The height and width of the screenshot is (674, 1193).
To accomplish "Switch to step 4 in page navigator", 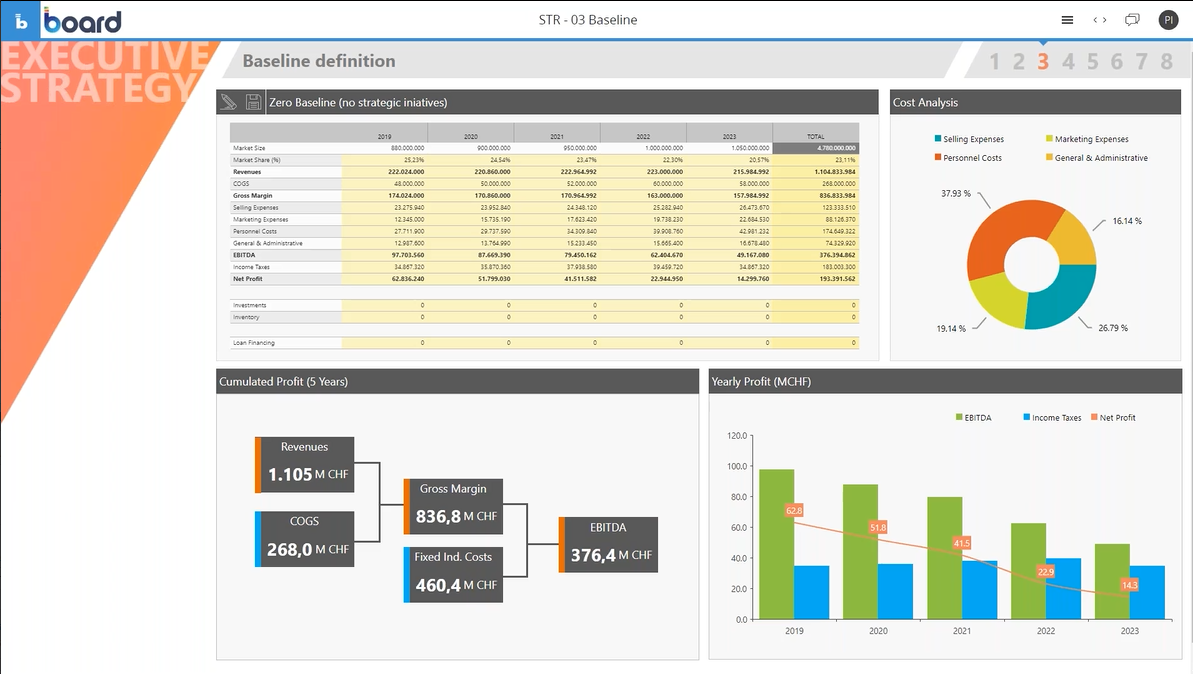I will pyautogui.click(x=1068, y=62).
